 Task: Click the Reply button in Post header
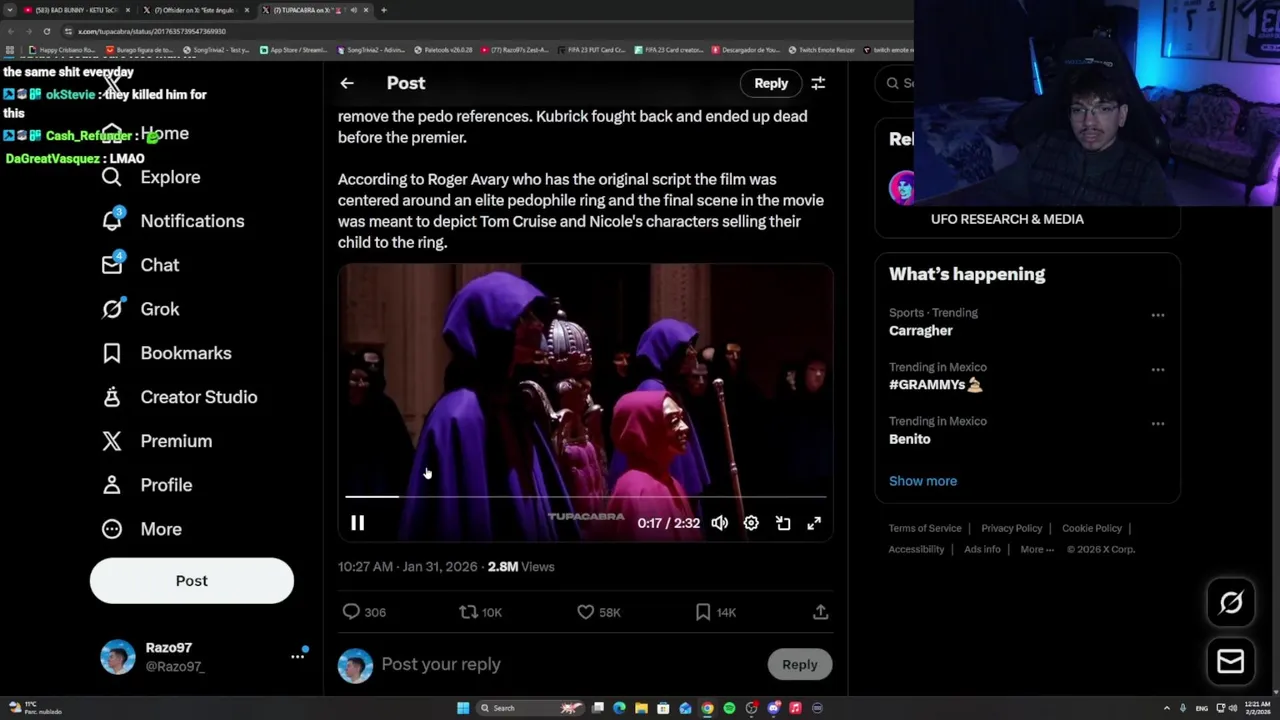(771, 83)
